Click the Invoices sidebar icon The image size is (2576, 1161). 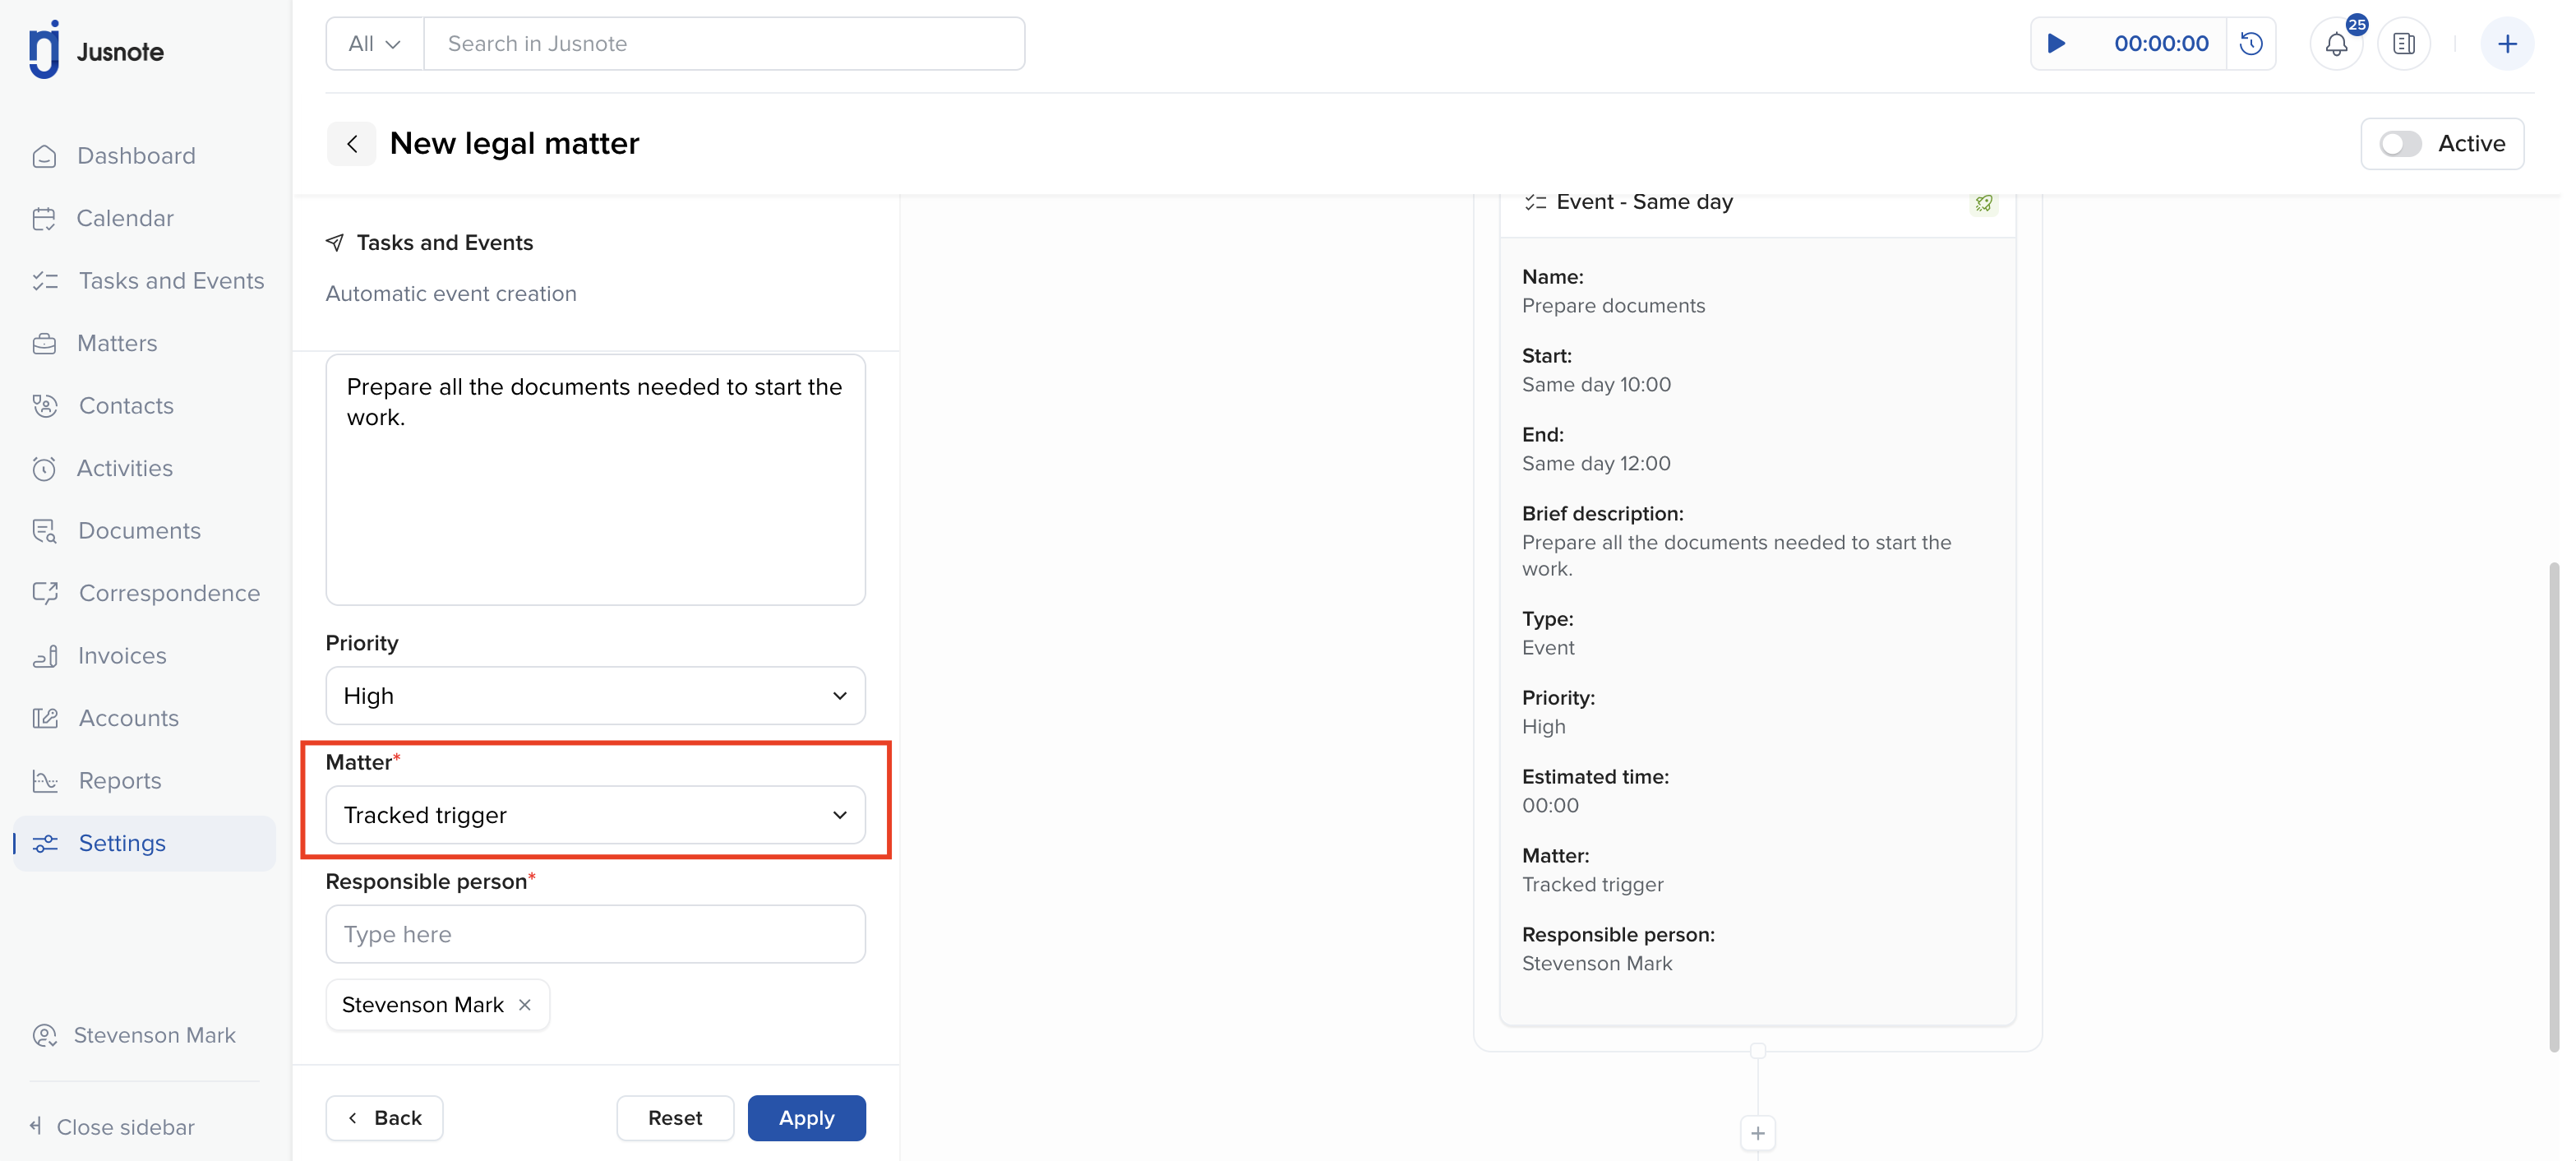[x=44, y=656]
